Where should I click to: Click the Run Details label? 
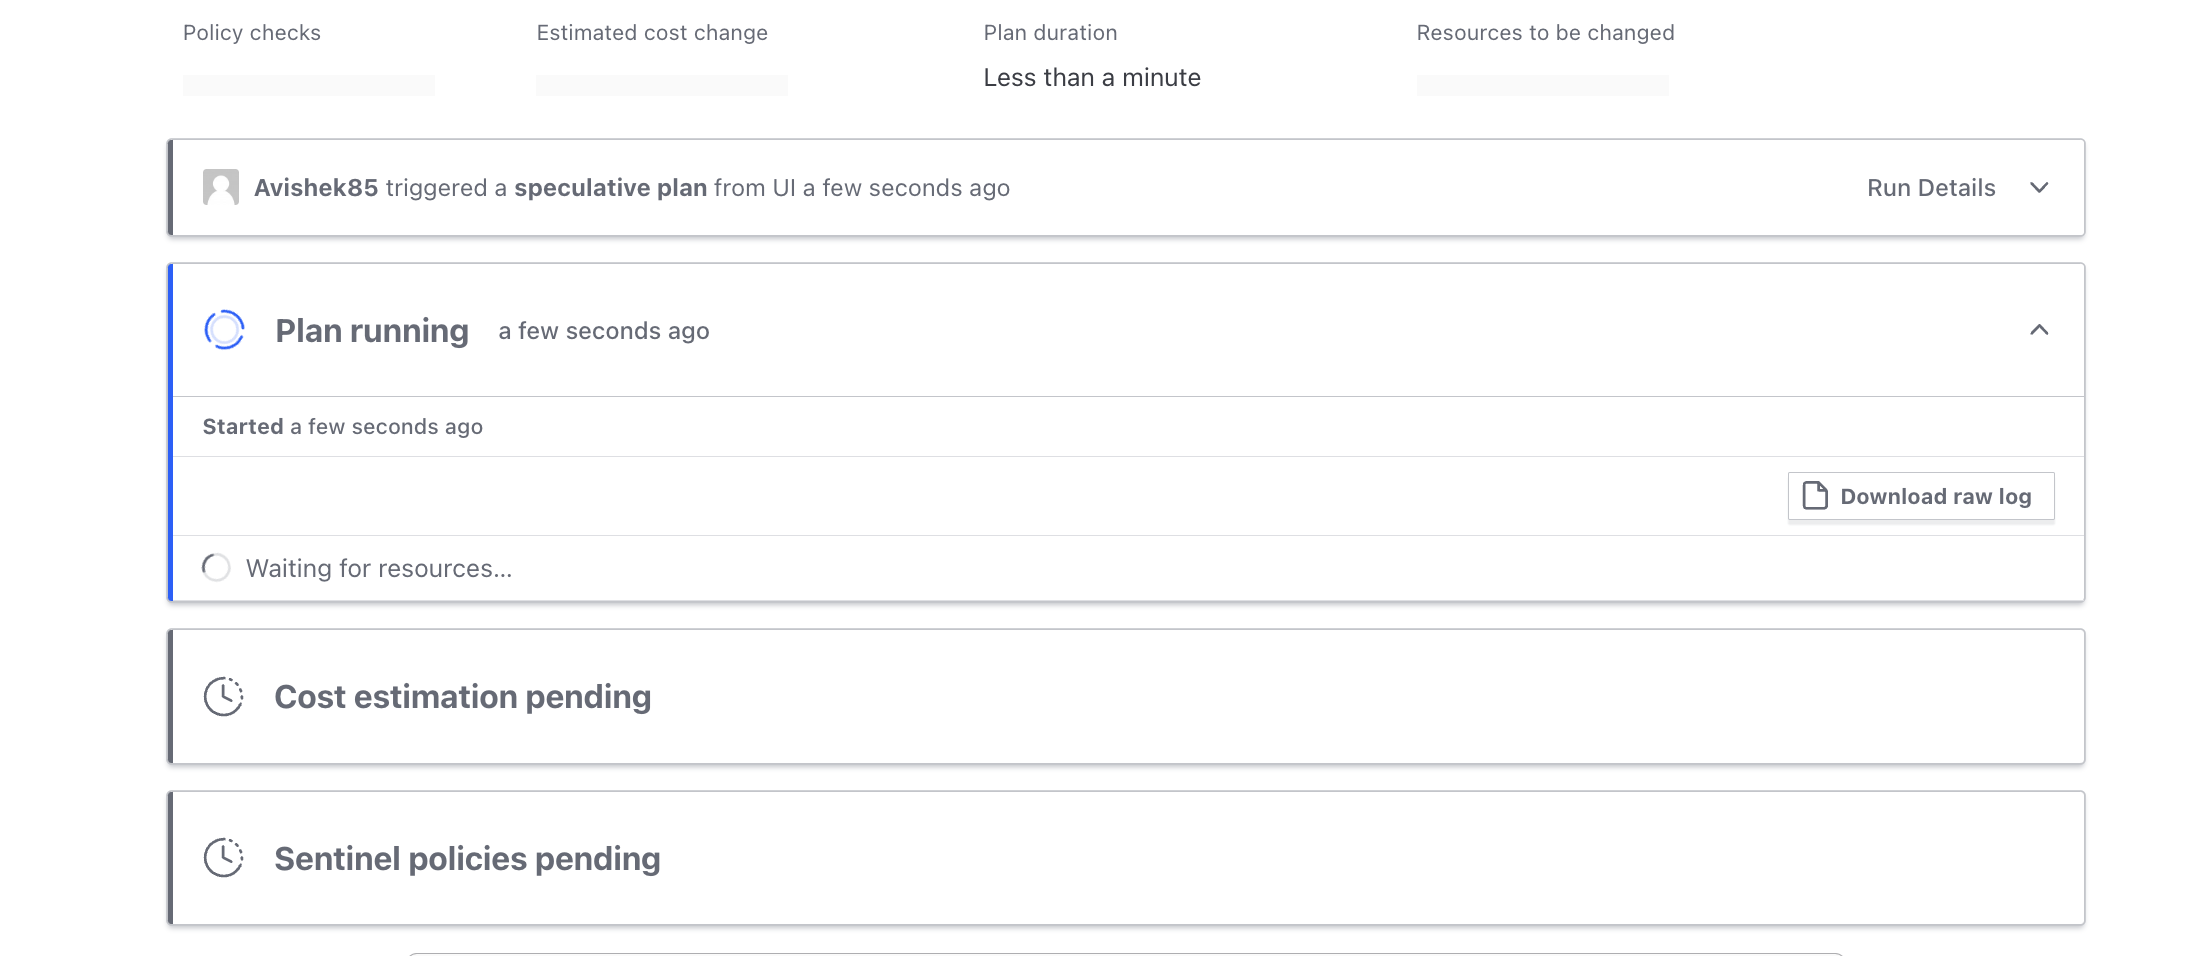coord(1930,188)
